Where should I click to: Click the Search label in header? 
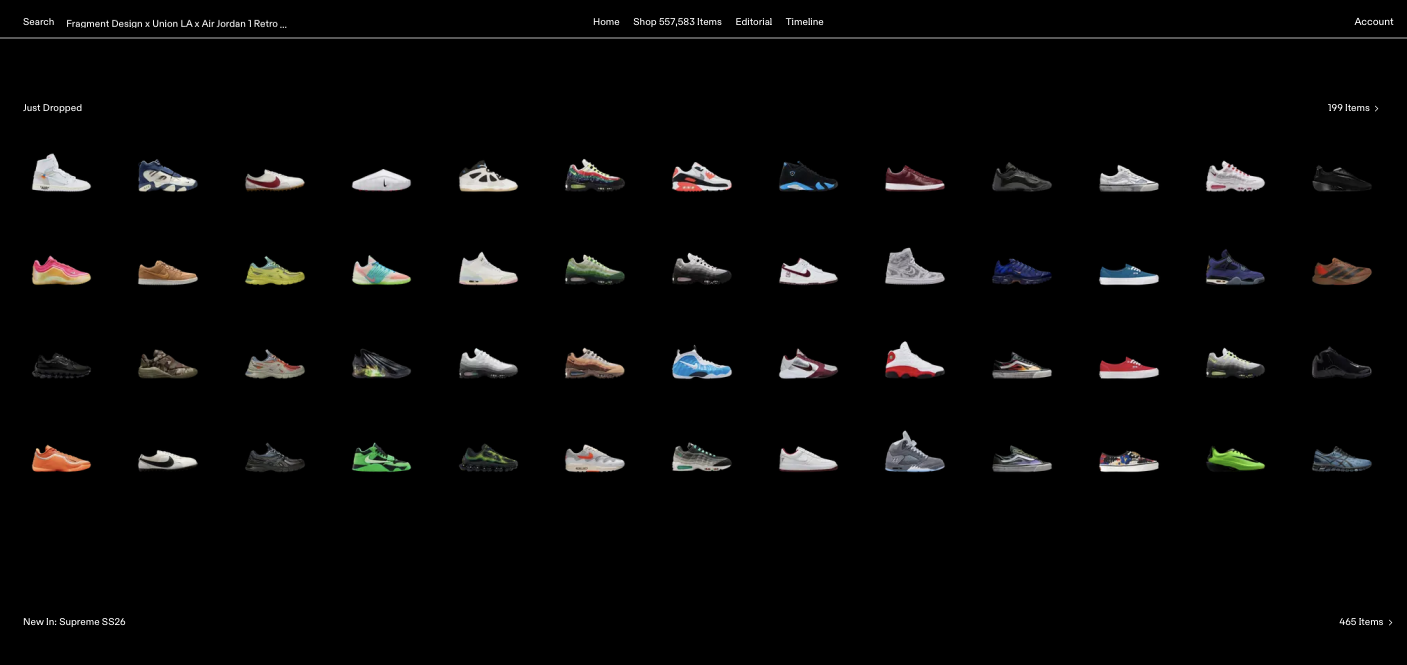(39, 22)
